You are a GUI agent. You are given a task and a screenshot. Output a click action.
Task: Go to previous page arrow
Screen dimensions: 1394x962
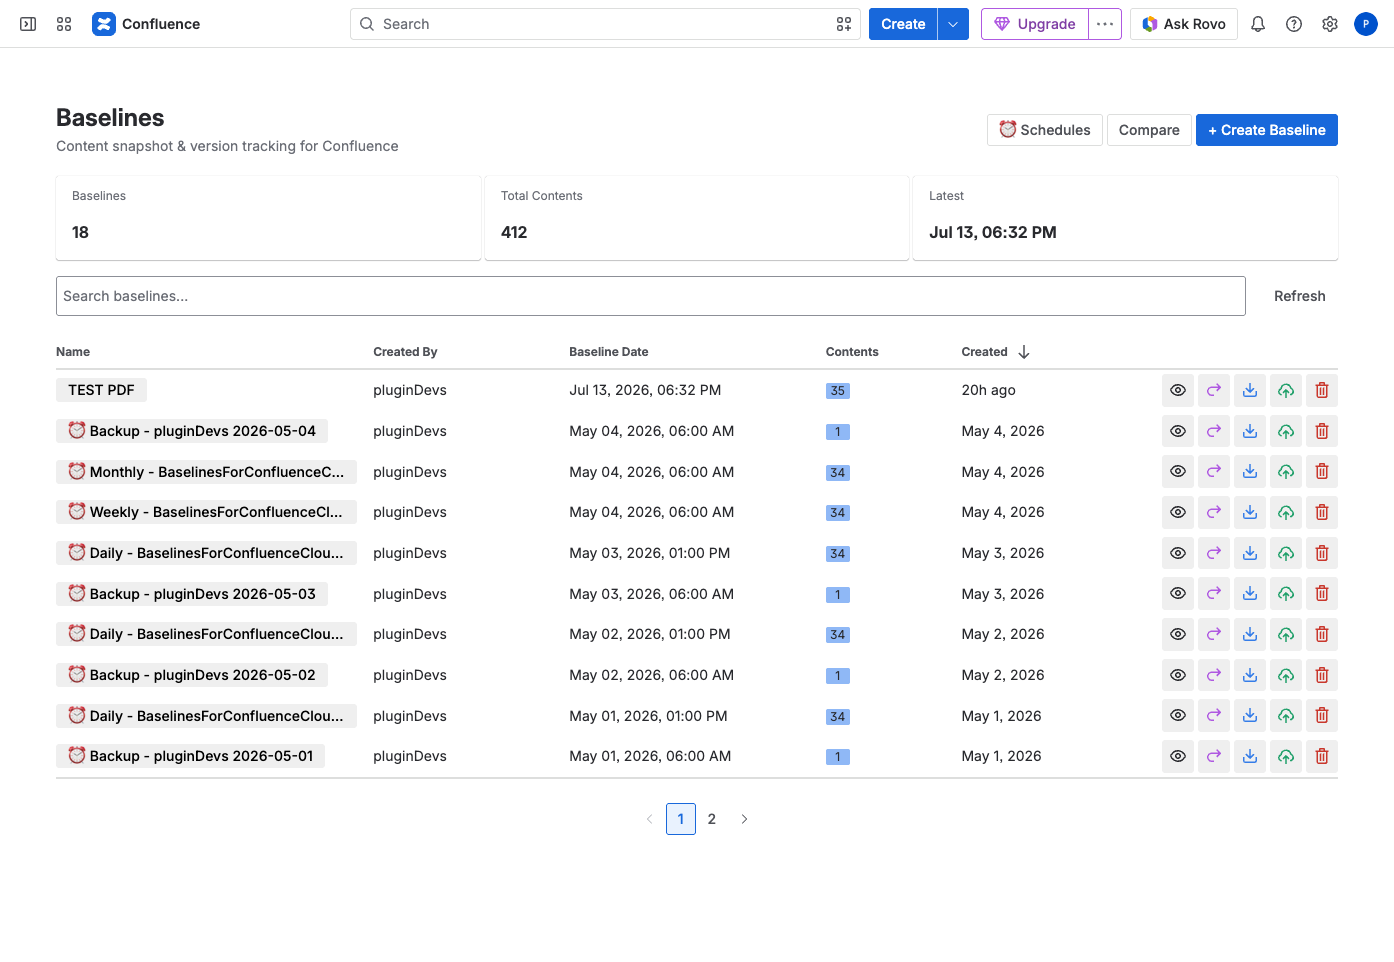pyautogui.click(x=649, y=819)
